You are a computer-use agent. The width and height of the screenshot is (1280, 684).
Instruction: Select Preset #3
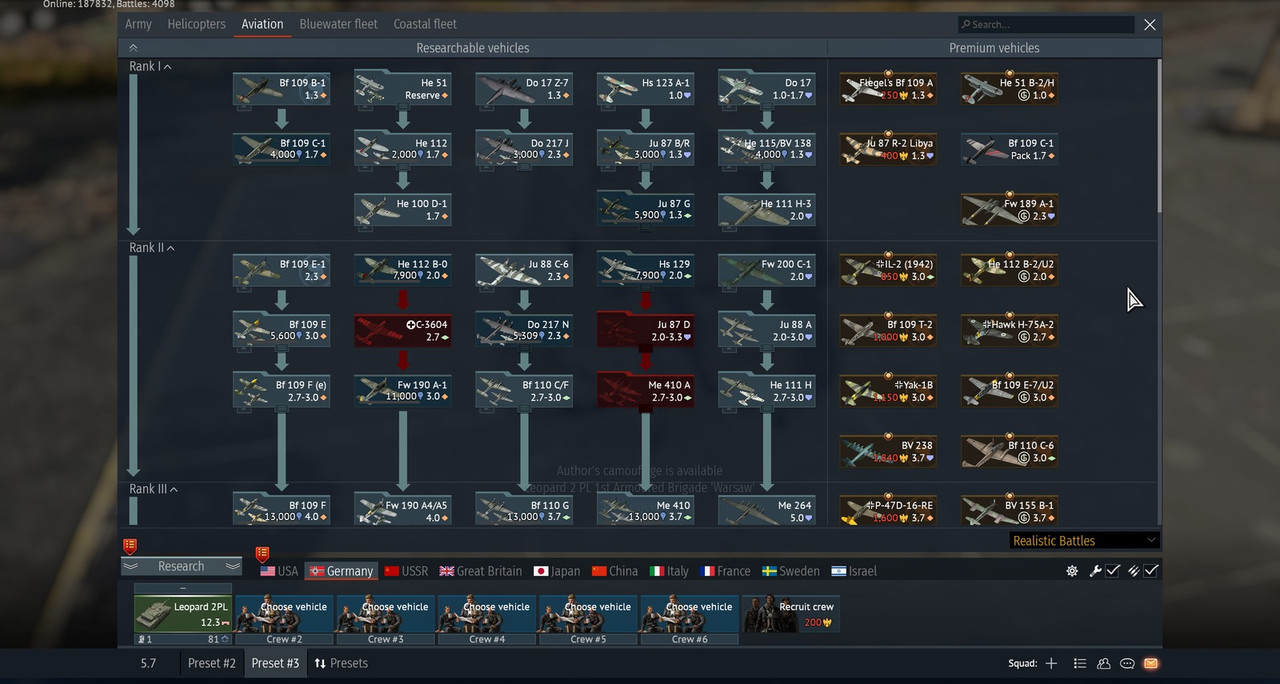click(275, 663)
